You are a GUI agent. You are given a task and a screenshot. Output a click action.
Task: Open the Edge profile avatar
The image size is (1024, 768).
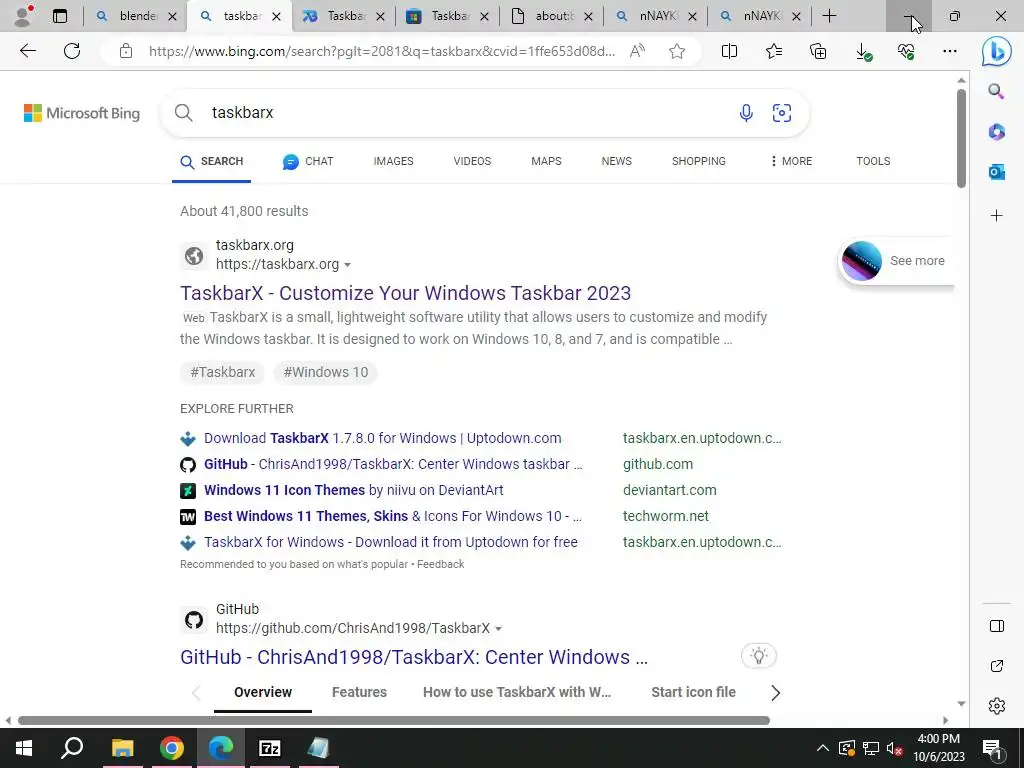point(24,16)
